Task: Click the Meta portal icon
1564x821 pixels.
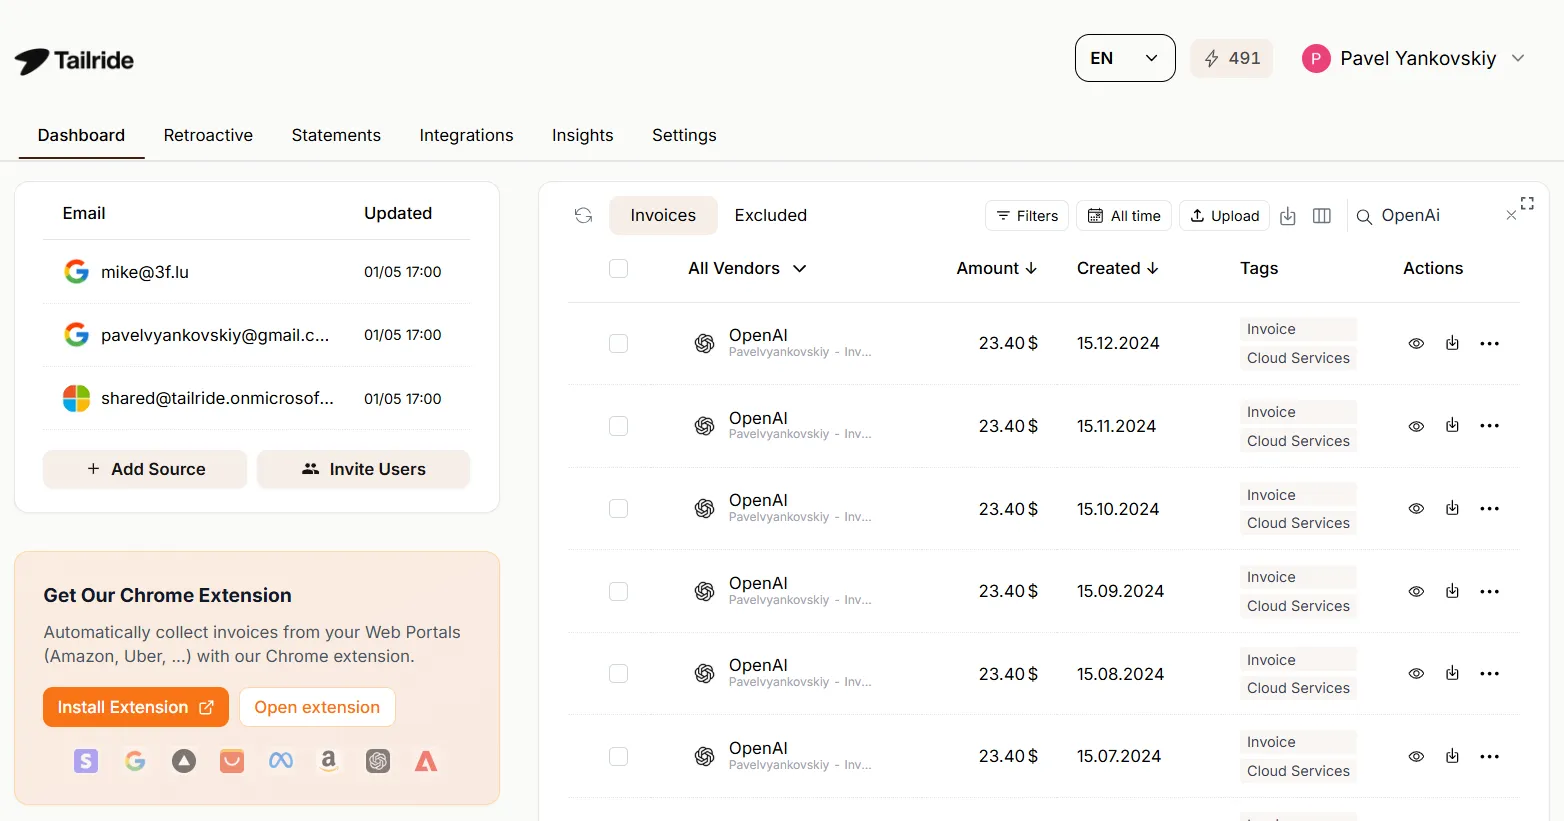Action: click(x=281, y=761)
